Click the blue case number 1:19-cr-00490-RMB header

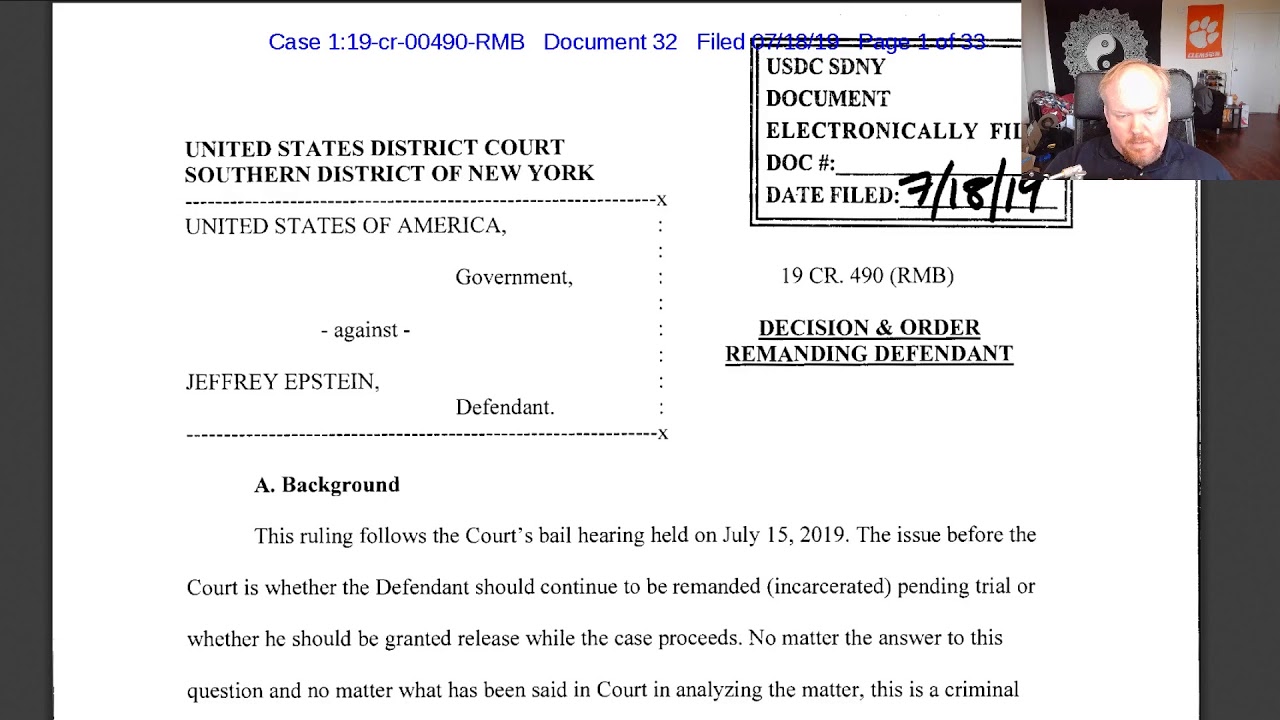point(396,42)
